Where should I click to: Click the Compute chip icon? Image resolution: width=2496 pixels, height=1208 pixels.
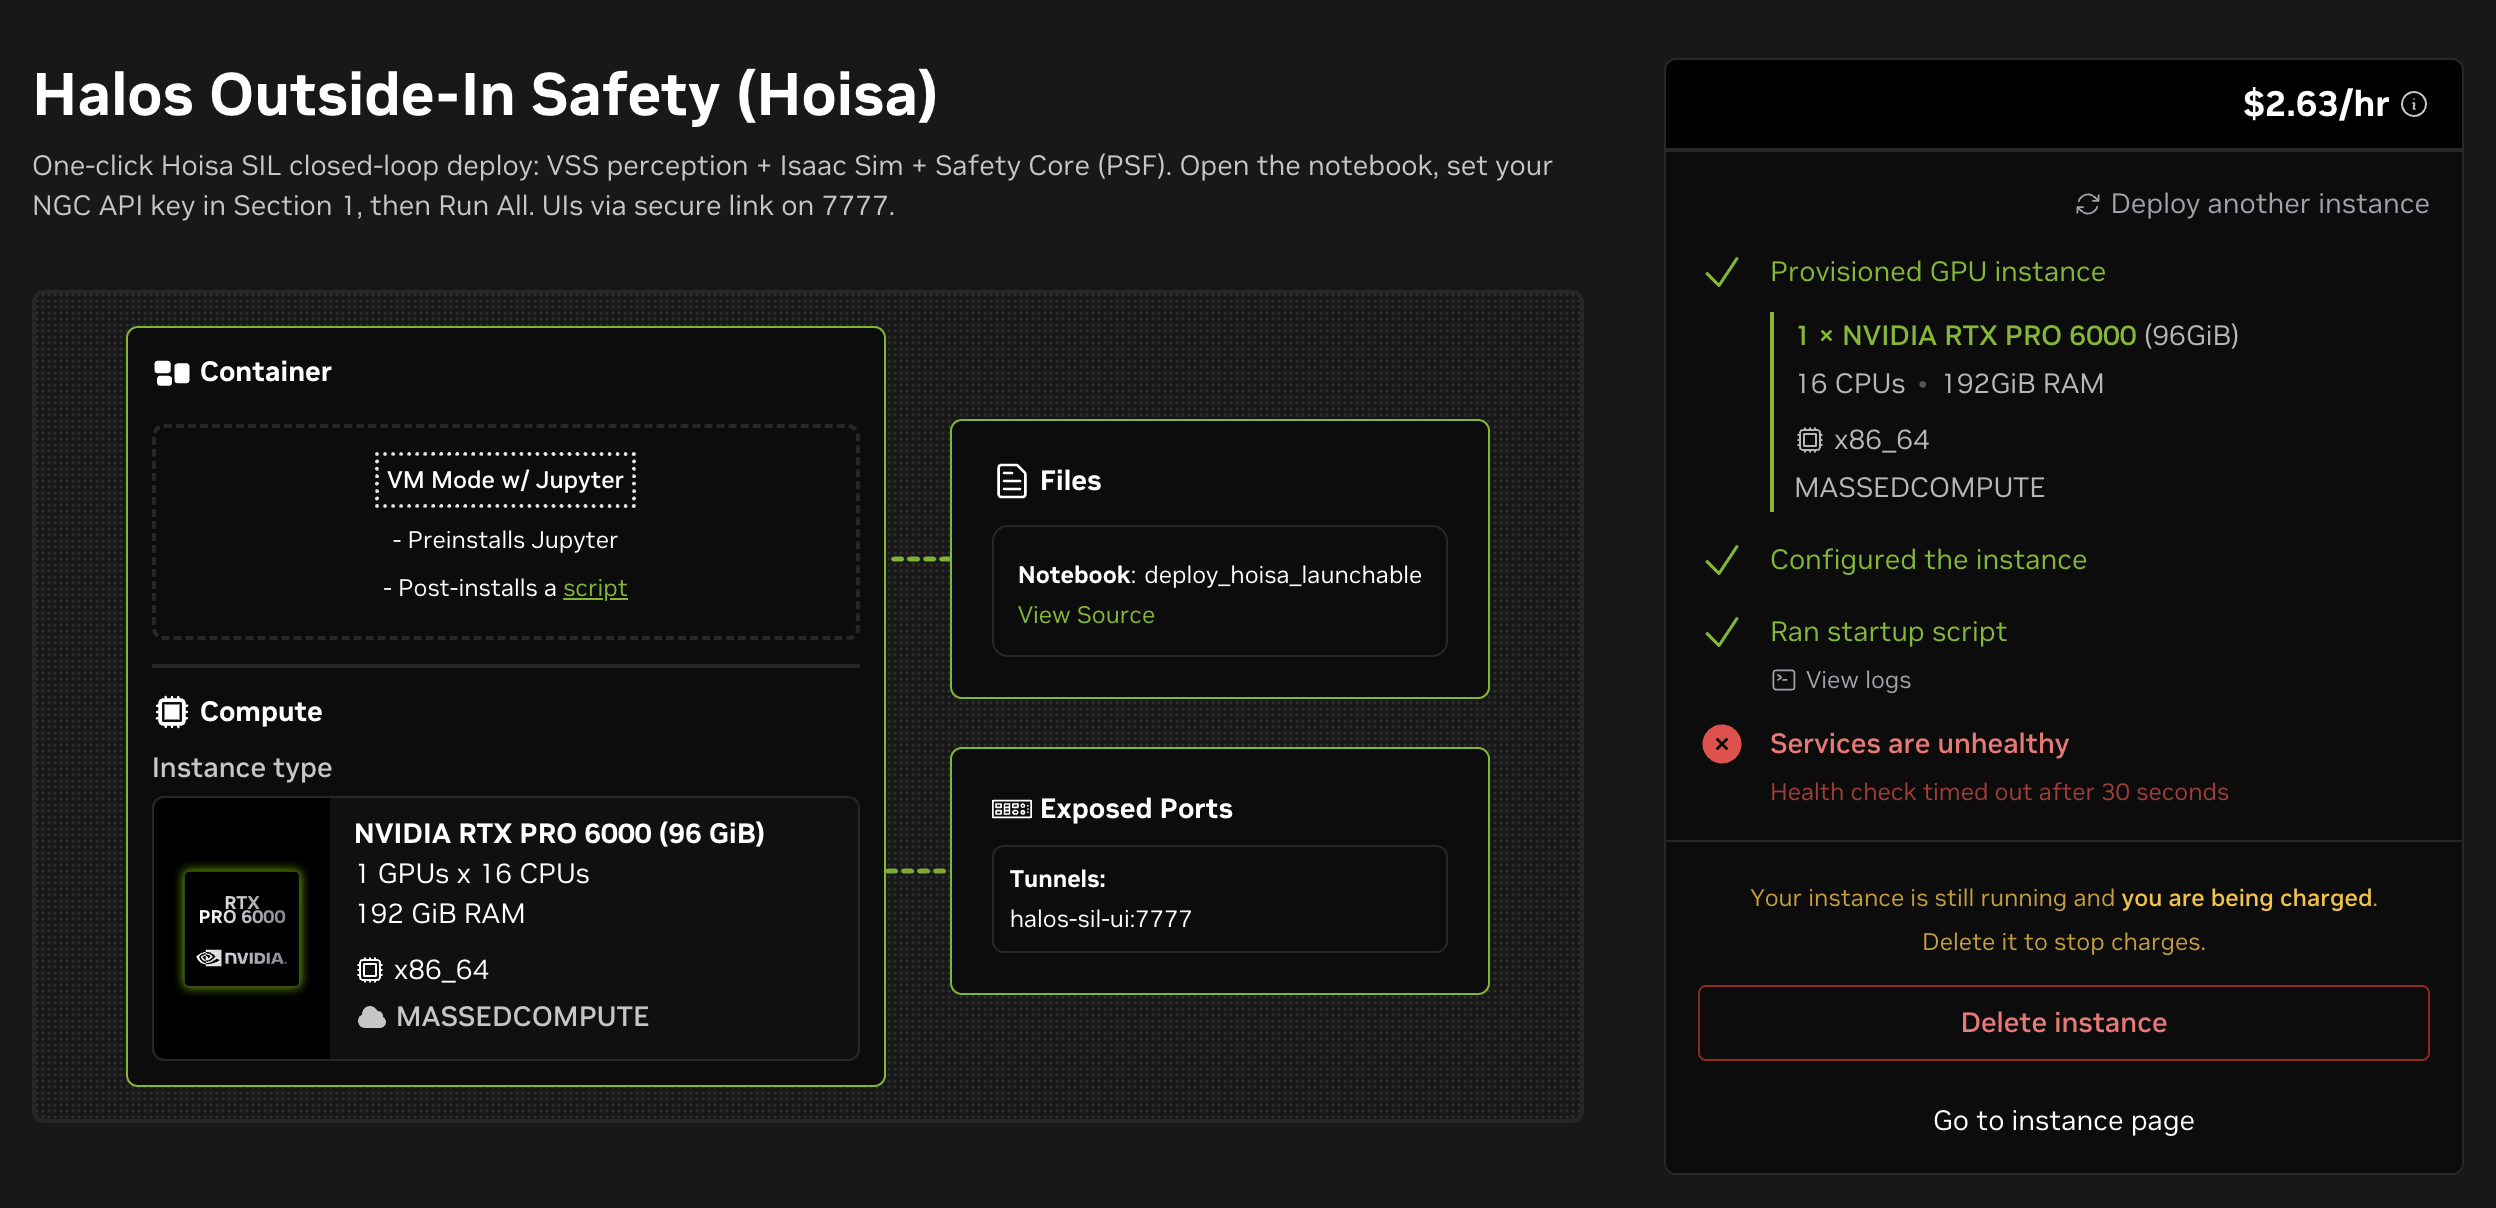[172, 712]
